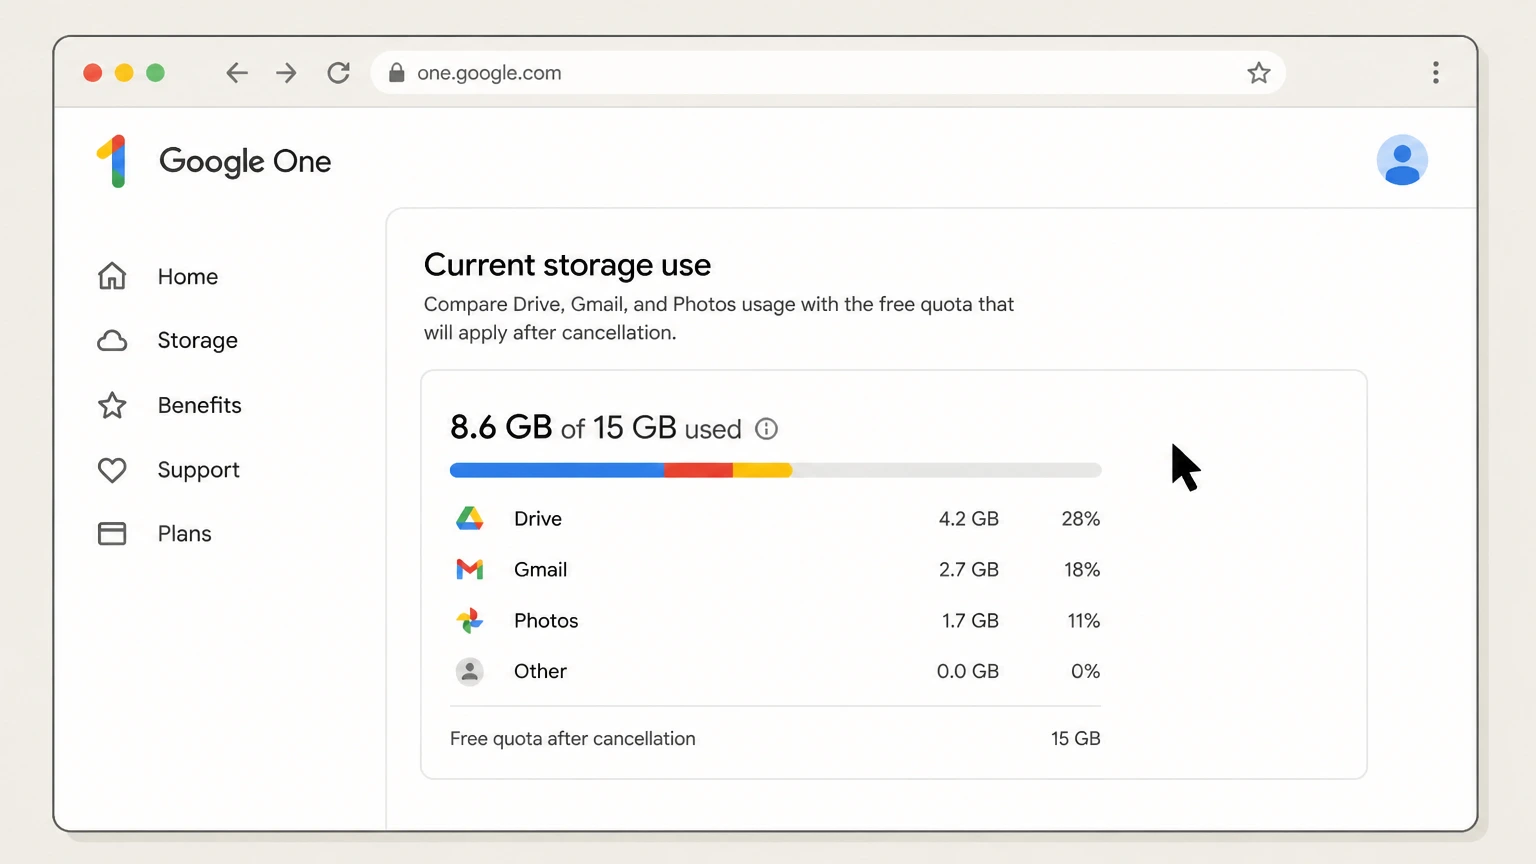Viewport: 1536px width, 864px height.
Task: Open the account profile avatar
Action: 1402,160
